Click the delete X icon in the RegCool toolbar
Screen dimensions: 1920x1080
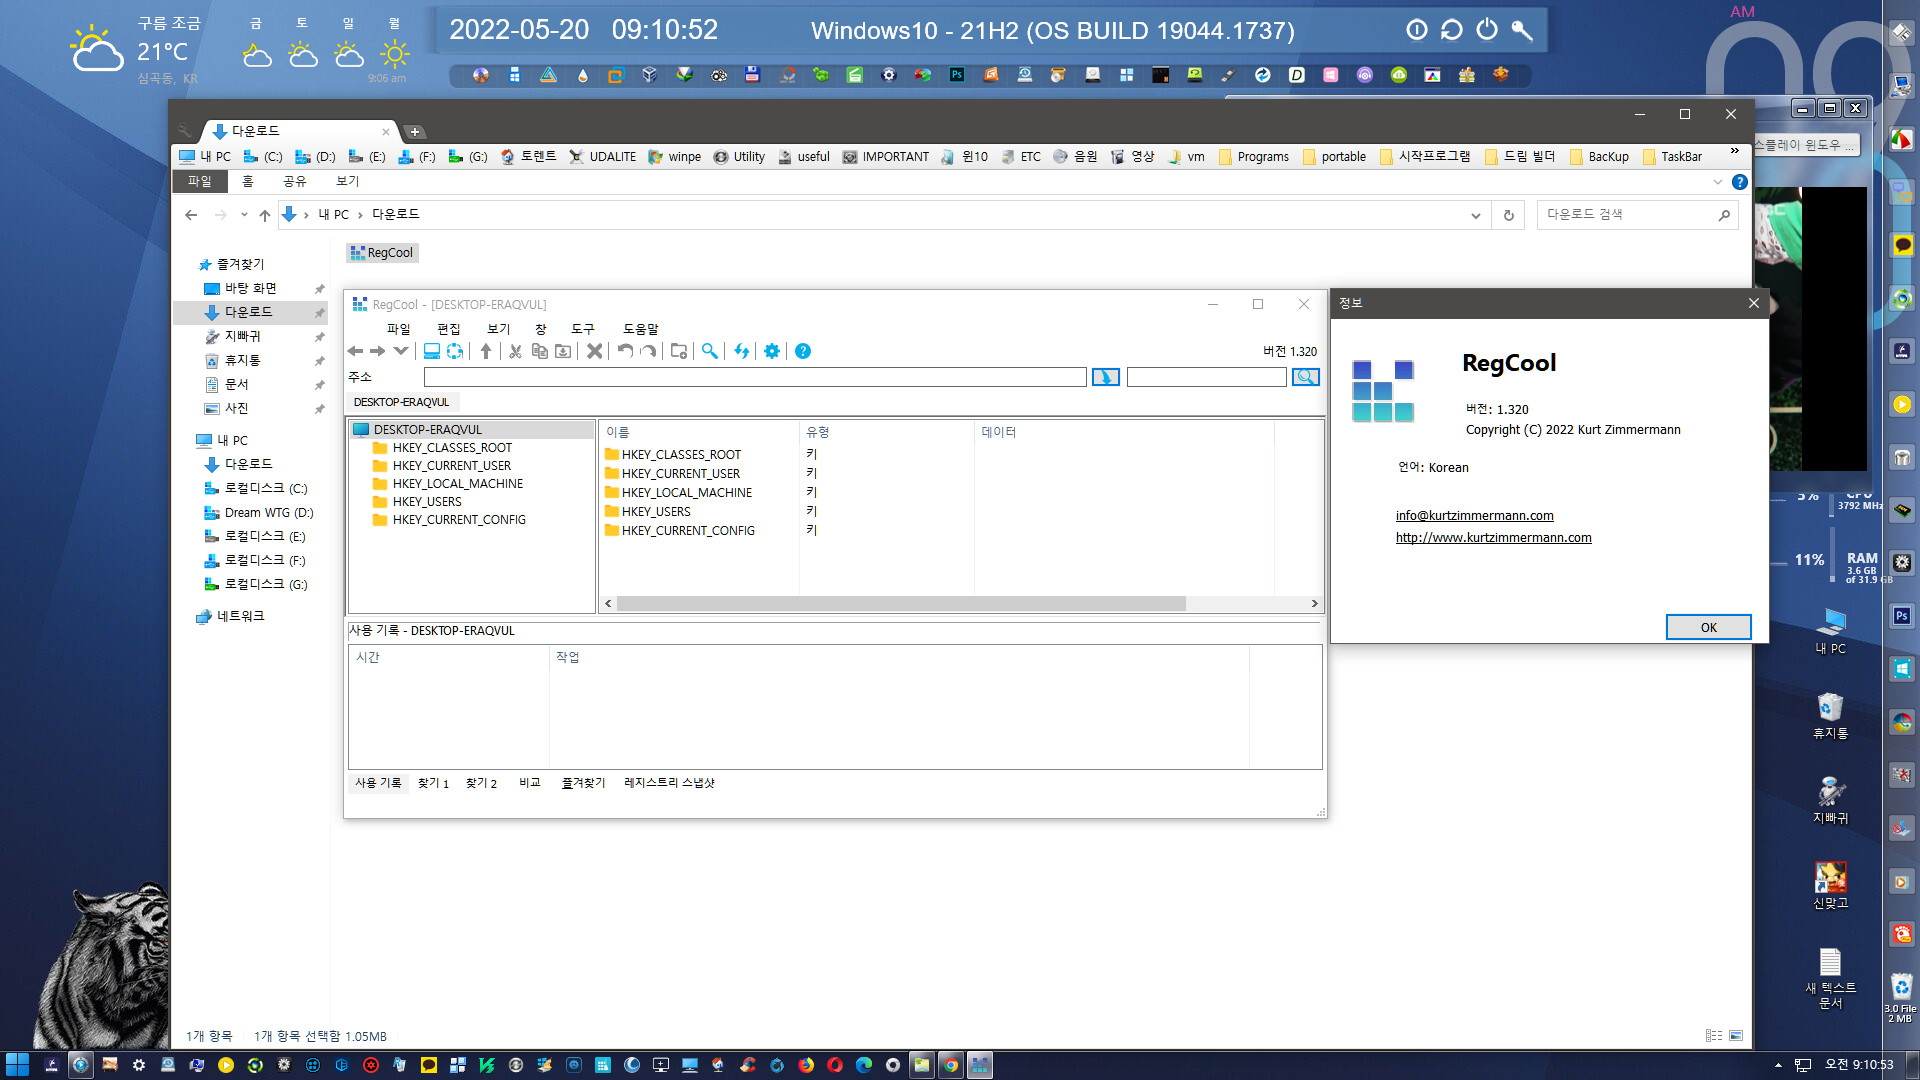click(x=594, y=351)
